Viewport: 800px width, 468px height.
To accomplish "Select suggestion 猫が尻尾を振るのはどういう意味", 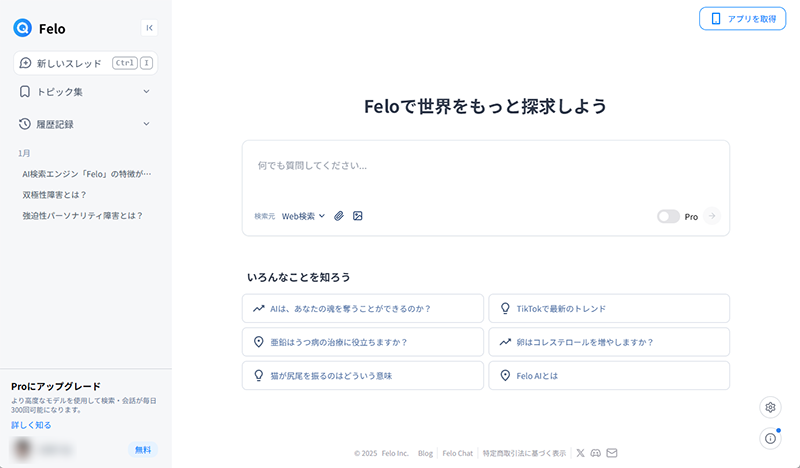I will [363, 376].
